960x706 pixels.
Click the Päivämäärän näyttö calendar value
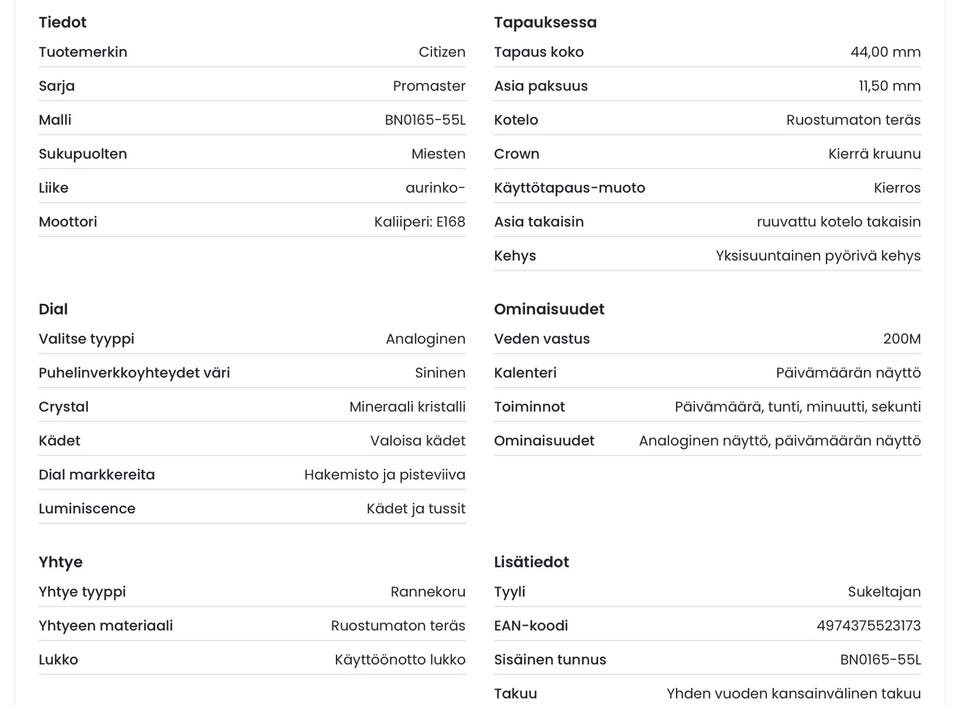pyautogui.click(x=848, y=373)
